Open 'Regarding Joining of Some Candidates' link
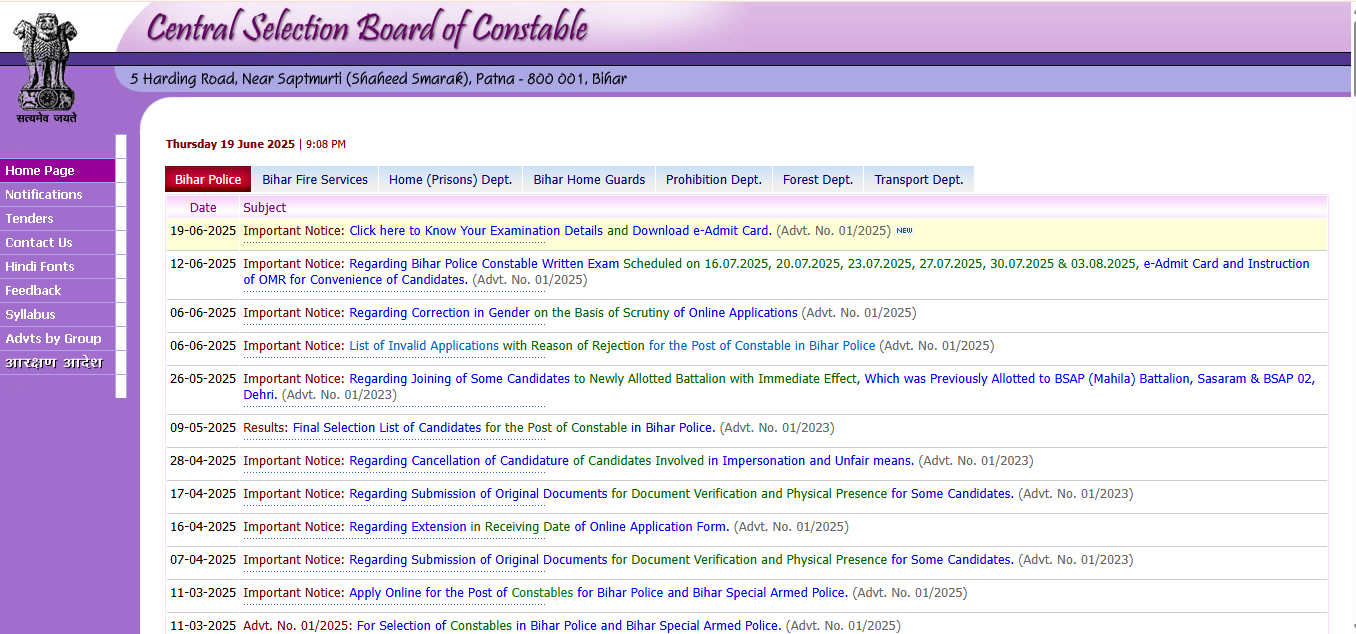Viewport: 1356px width, 634px height. pos(460,379)
